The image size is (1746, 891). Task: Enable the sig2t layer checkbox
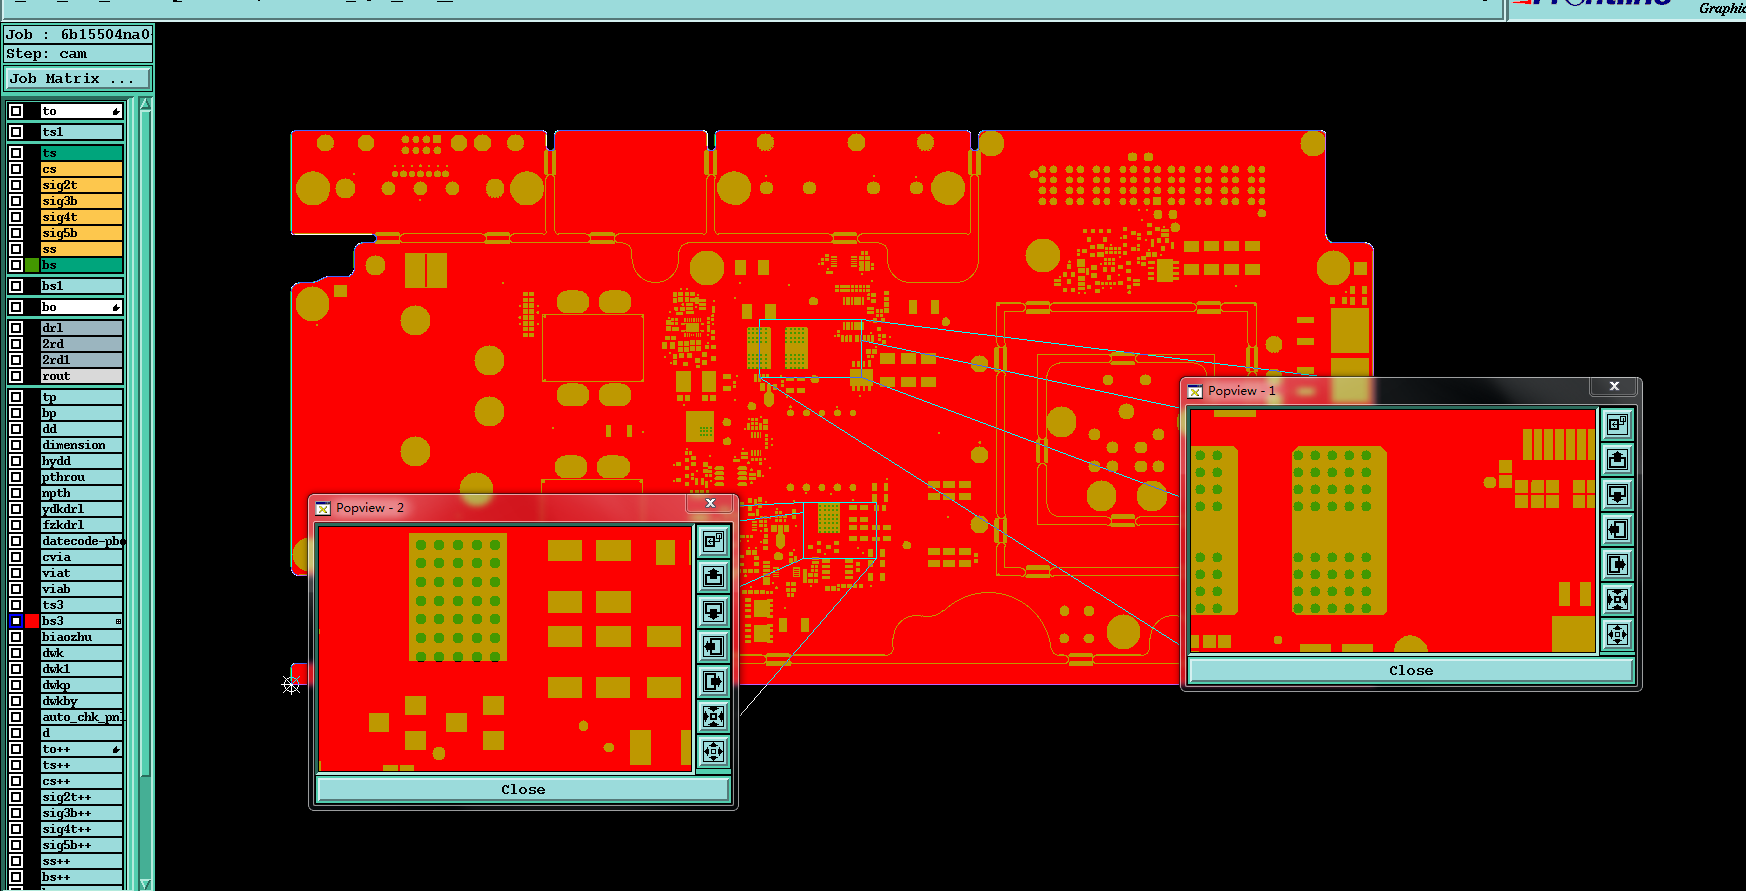point(16,185)
